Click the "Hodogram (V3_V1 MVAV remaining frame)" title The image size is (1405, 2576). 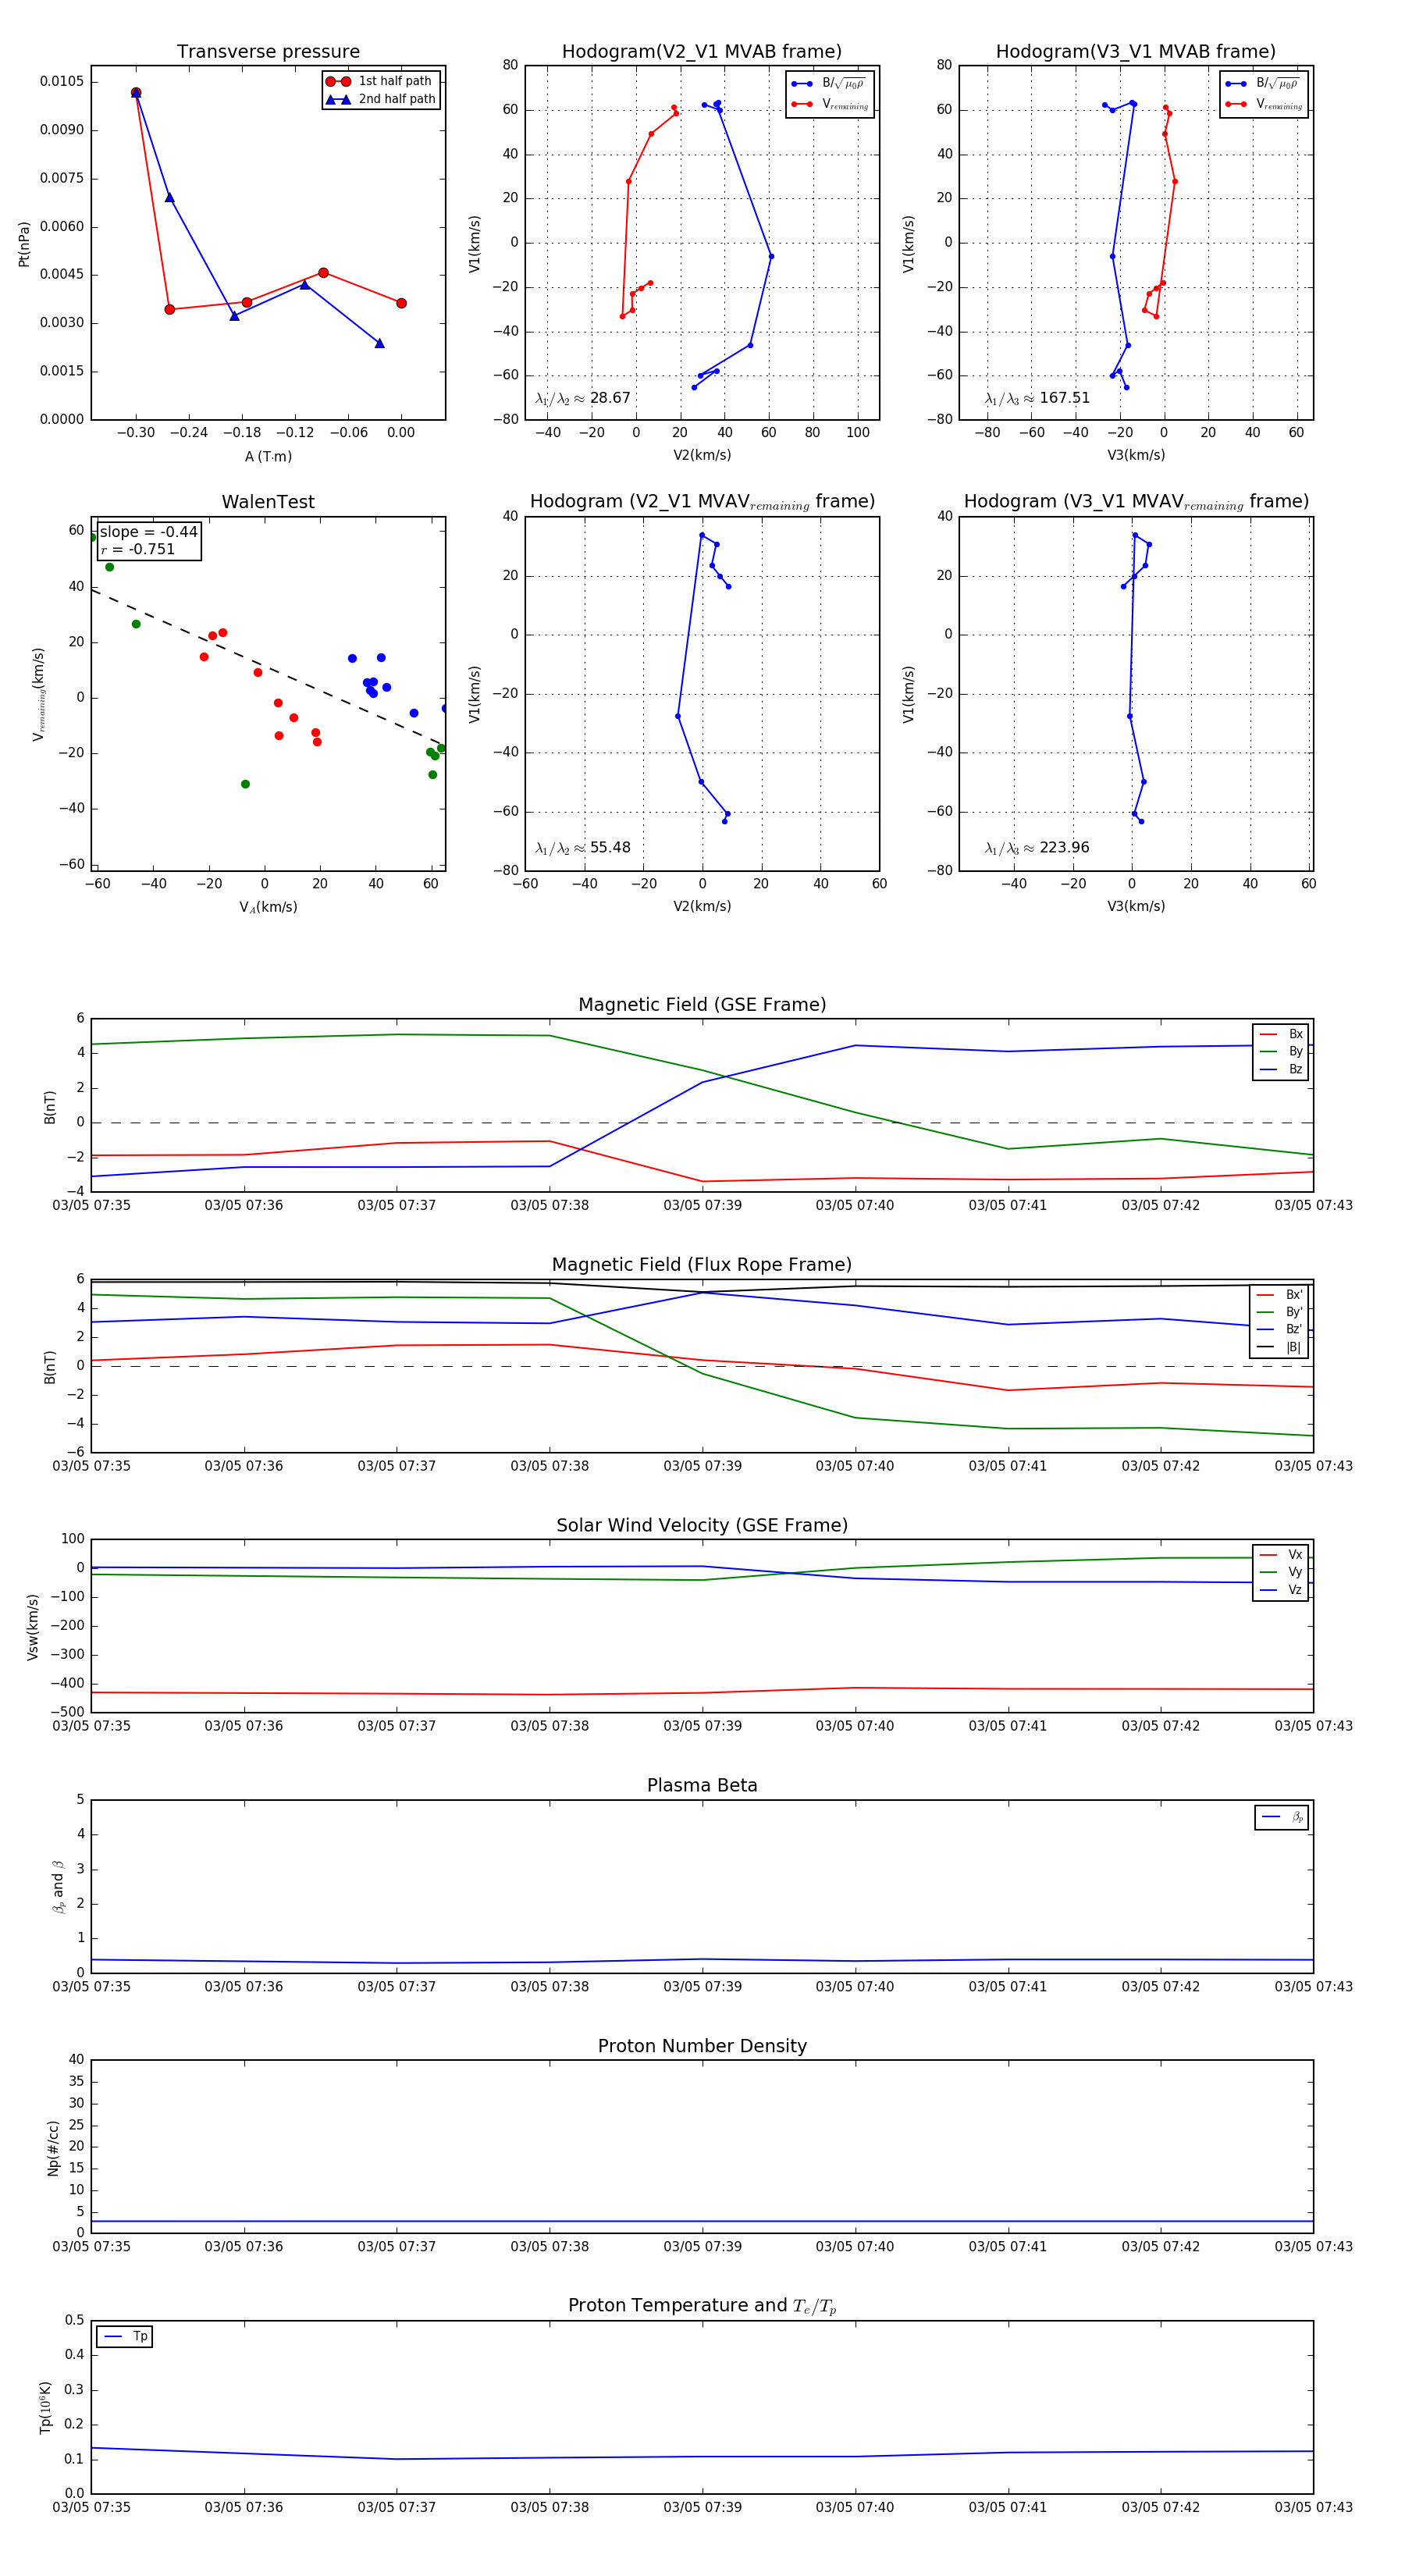[x=1136, y=502]
